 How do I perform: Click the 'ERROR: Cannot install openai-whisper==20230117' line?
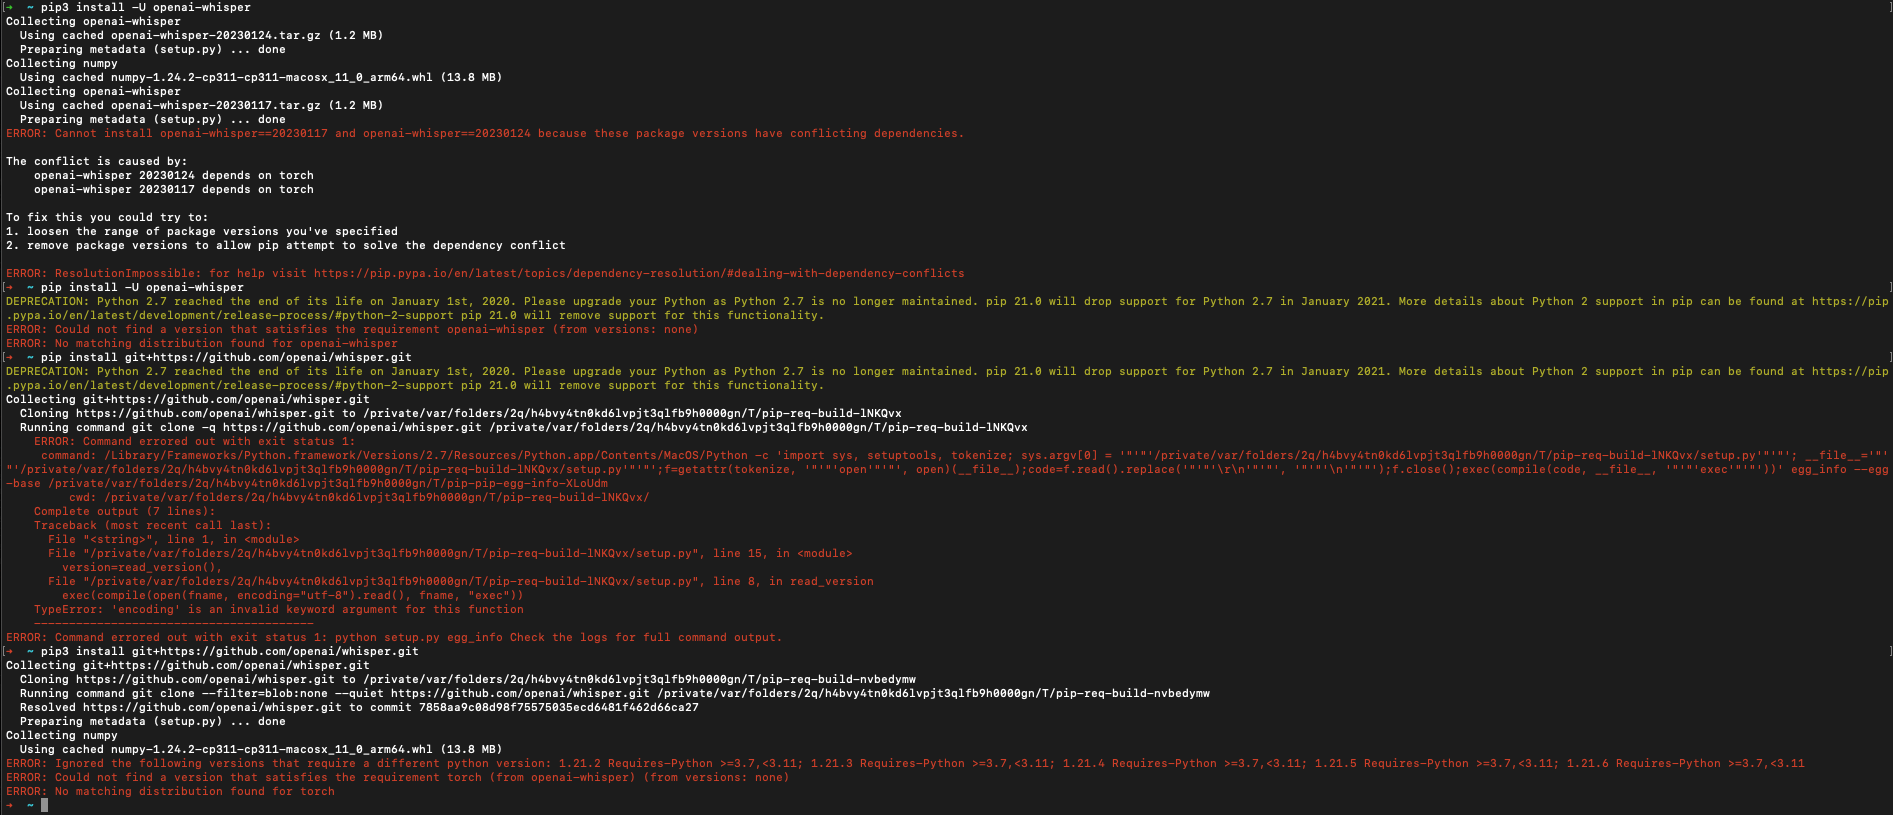click(x=485, y=133)
